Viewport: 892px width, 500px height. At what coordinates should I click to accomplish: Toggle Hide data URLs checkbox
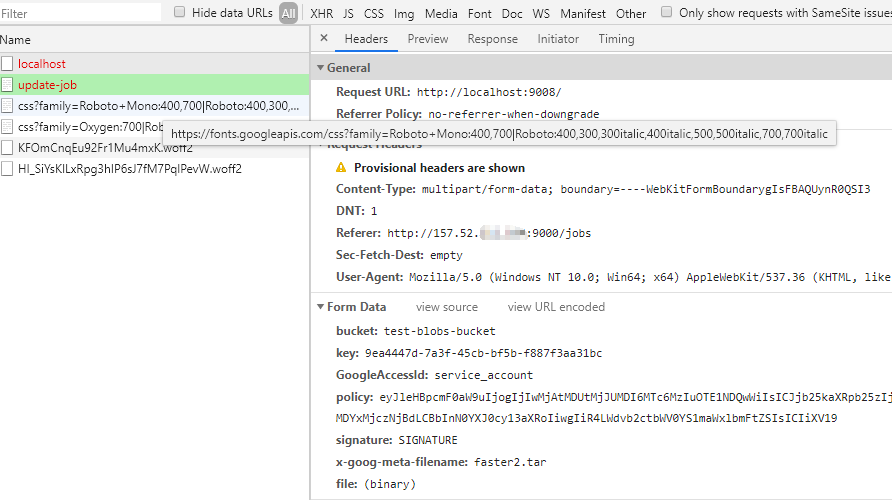click(179, 12)
